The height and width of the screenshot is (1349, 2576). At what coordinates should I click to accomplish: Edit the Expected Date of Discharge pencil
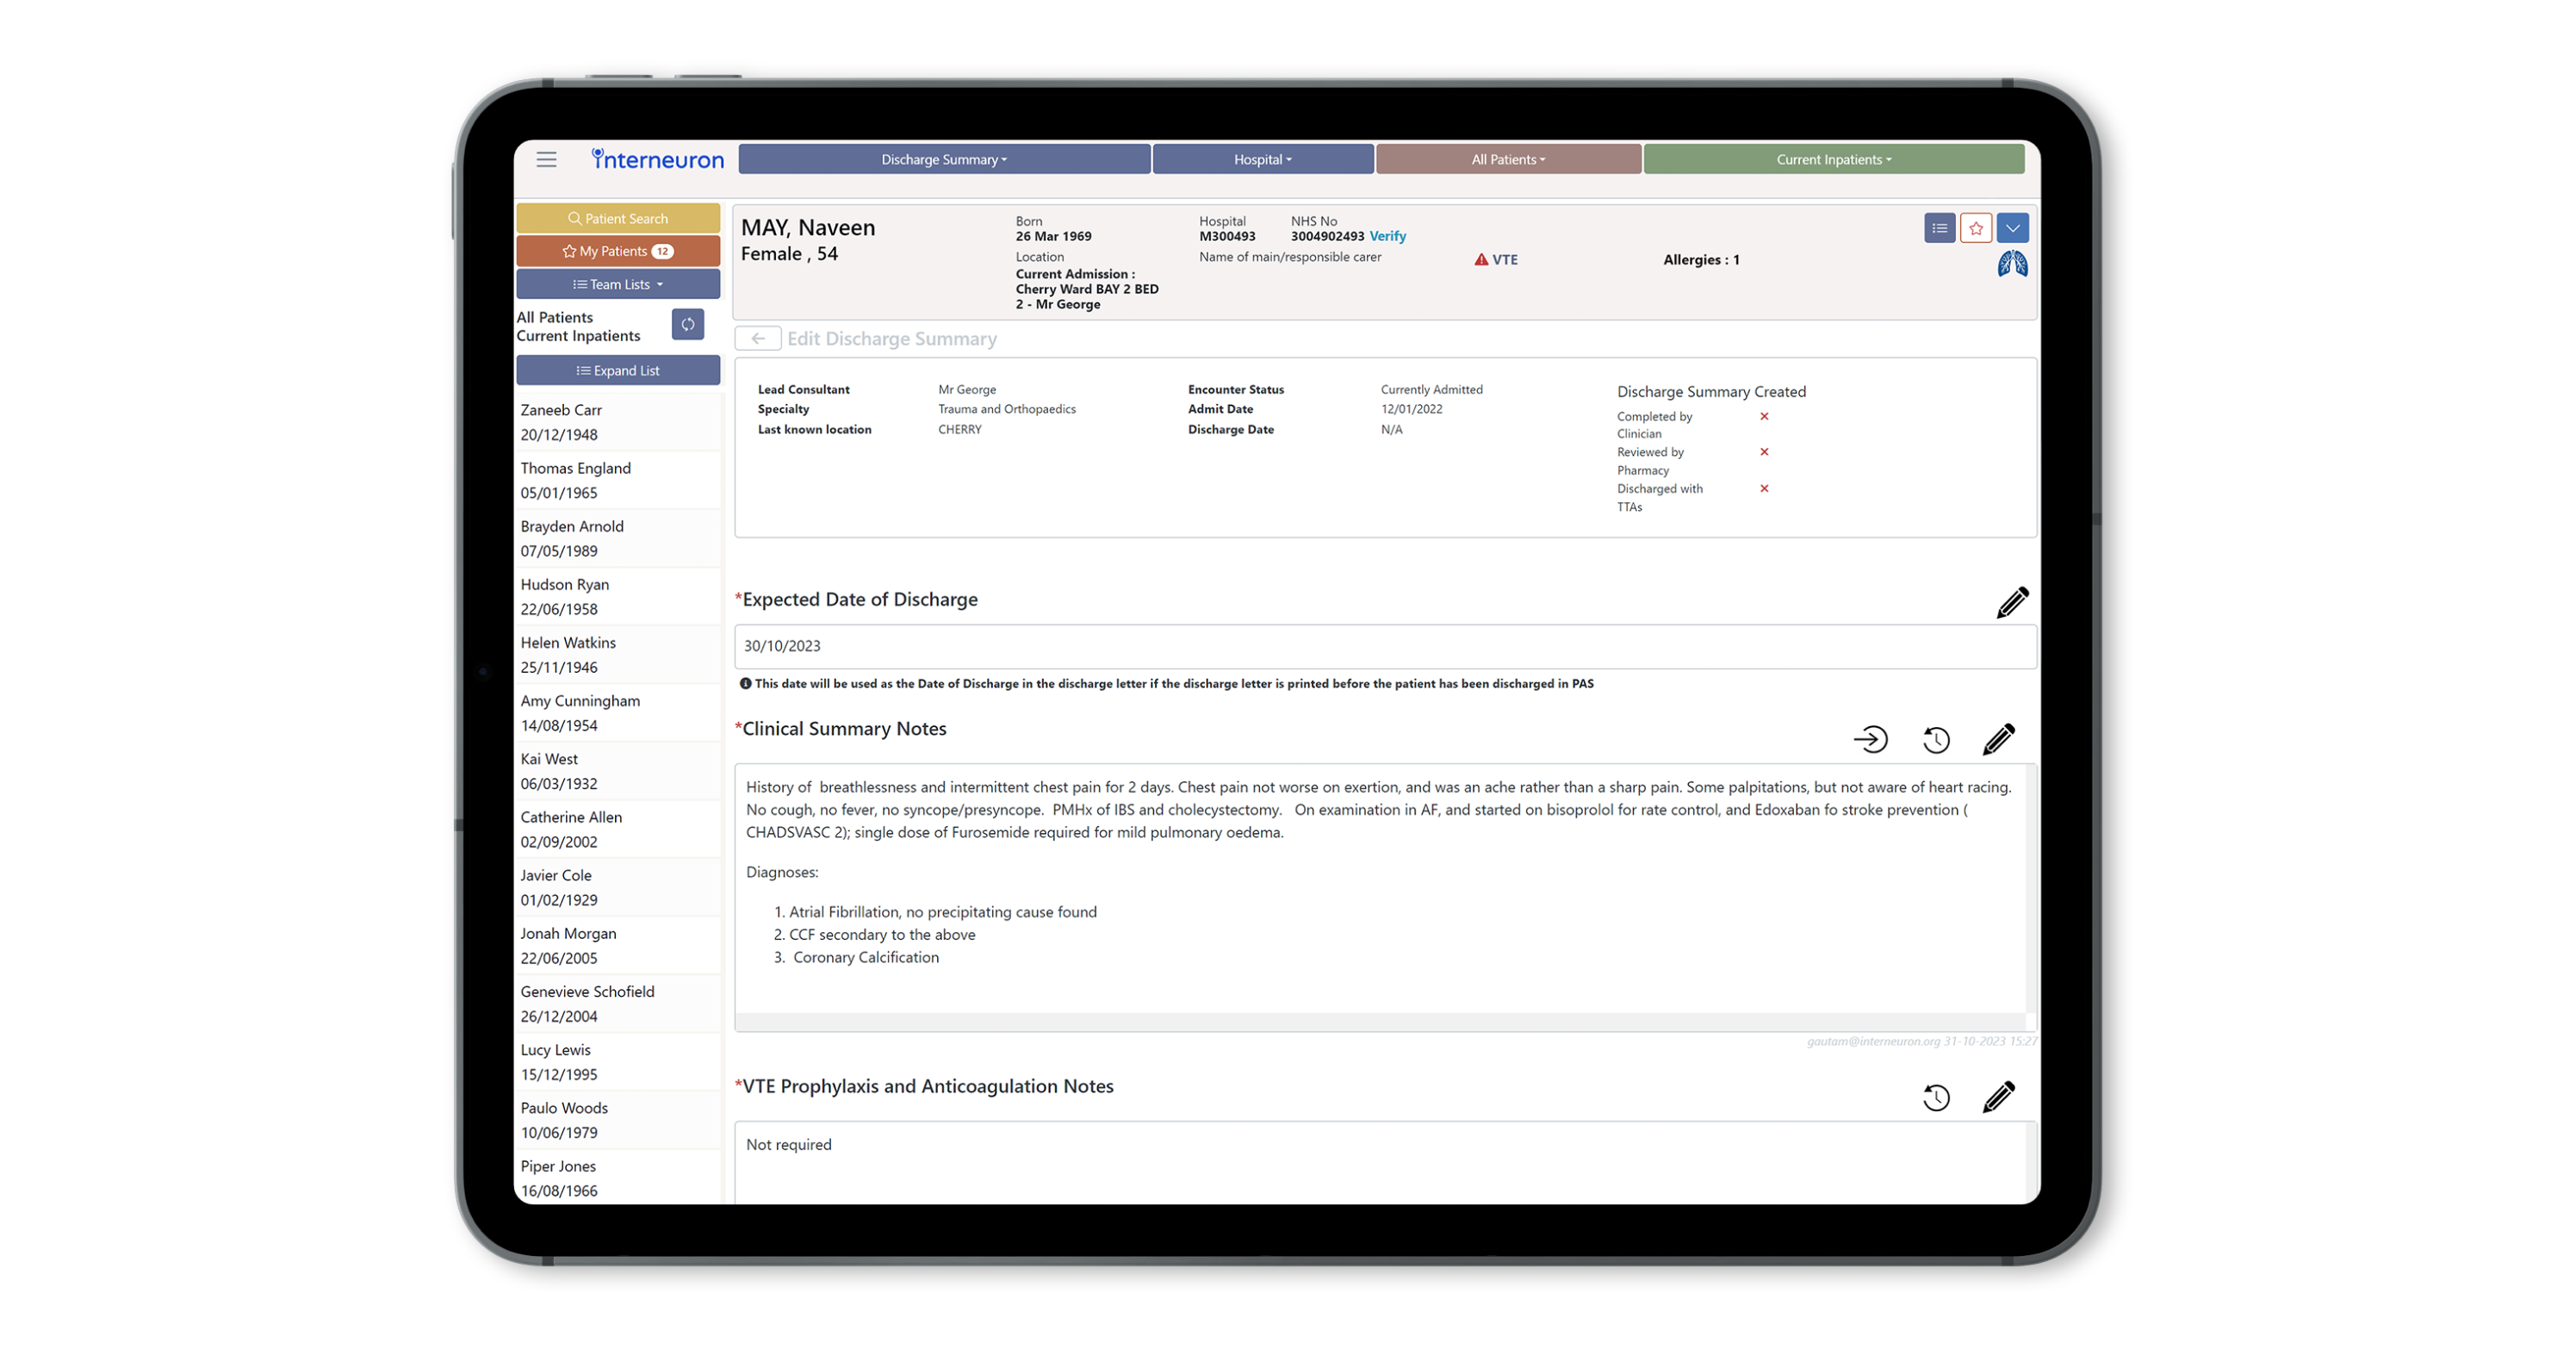pyautogui.click(x=2012, y=602)
